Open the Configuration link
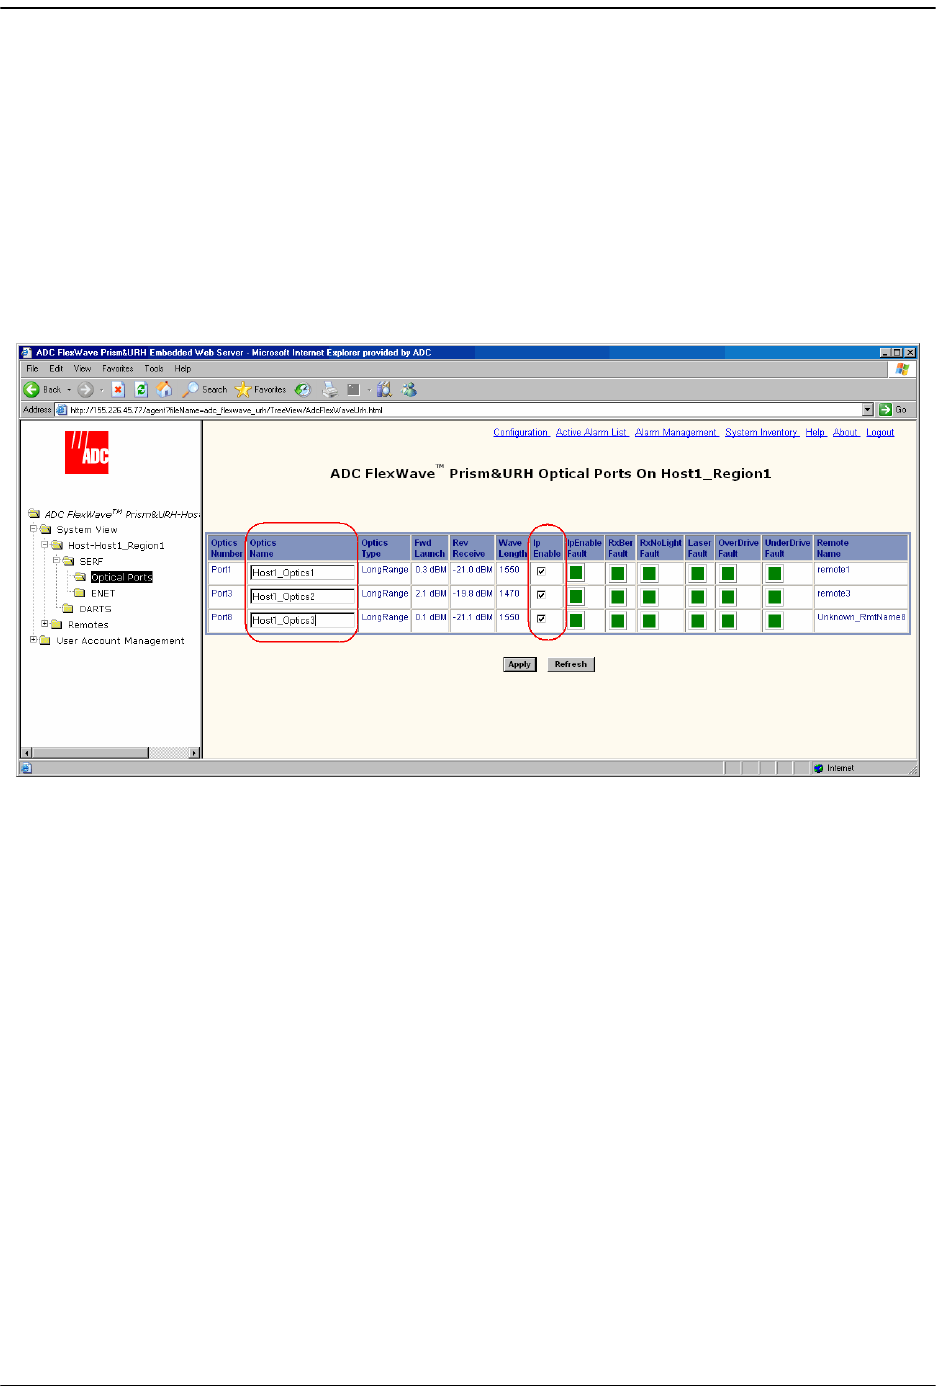This screenshot has height=1393, width=936. click(521, 433)
